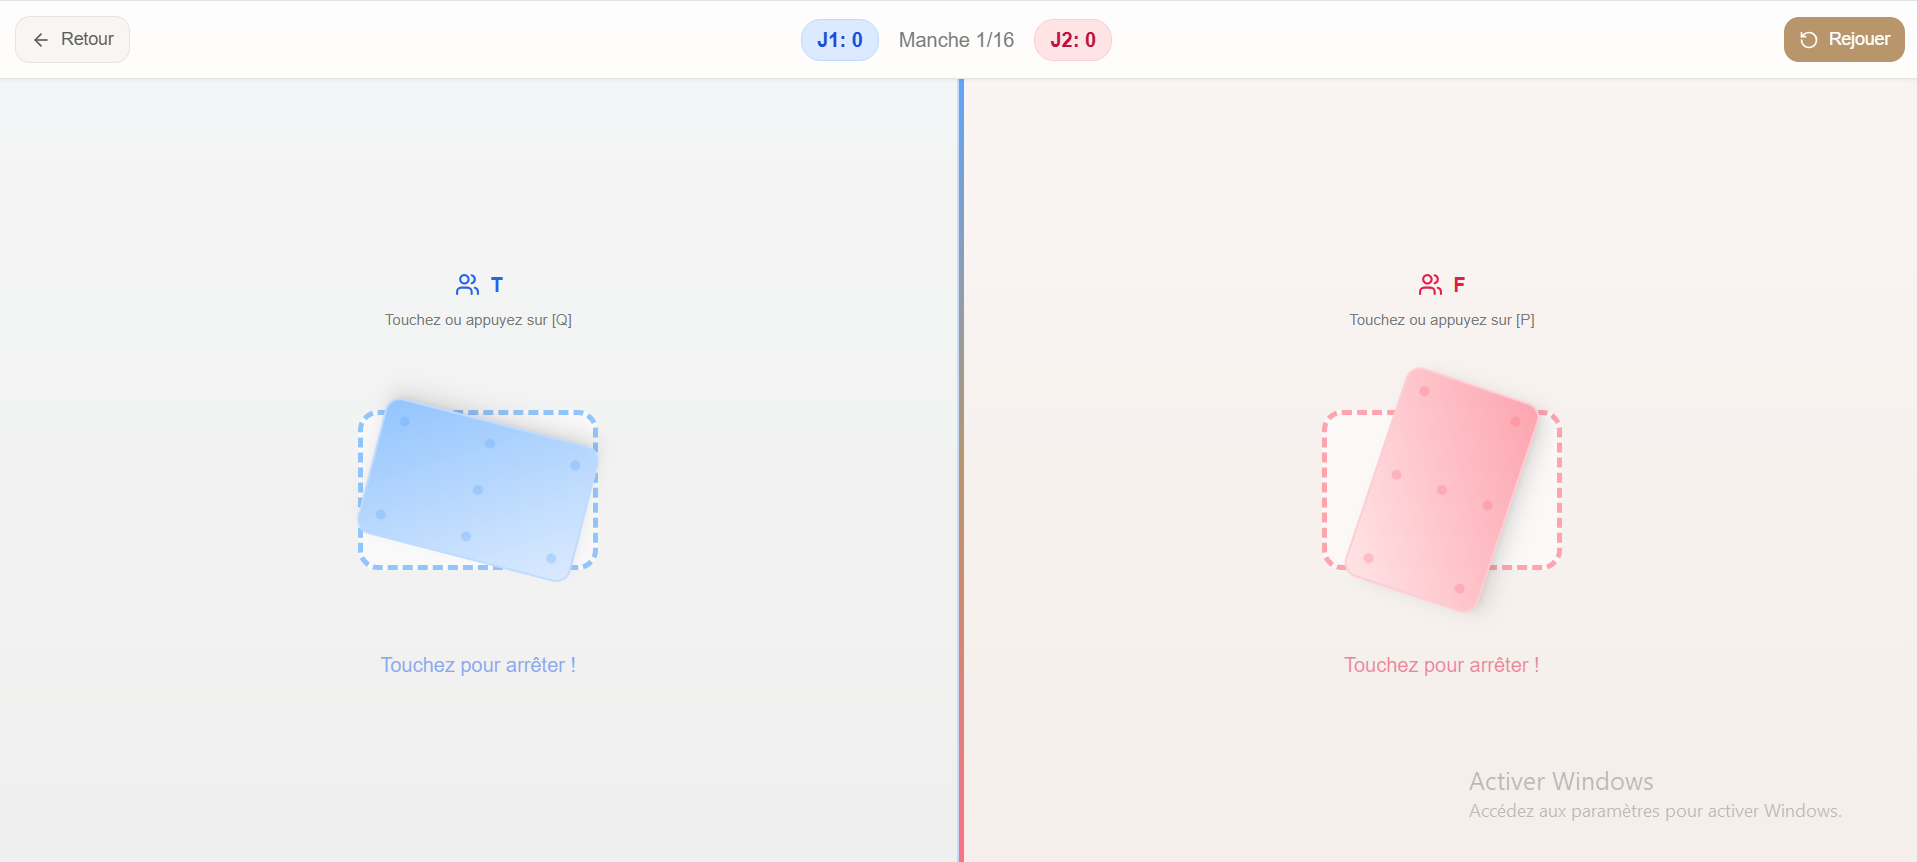Image resolution: width=1917 pixels, height=862 pixels.
Task: Click the Retour back button
Action: pos(72,39)
